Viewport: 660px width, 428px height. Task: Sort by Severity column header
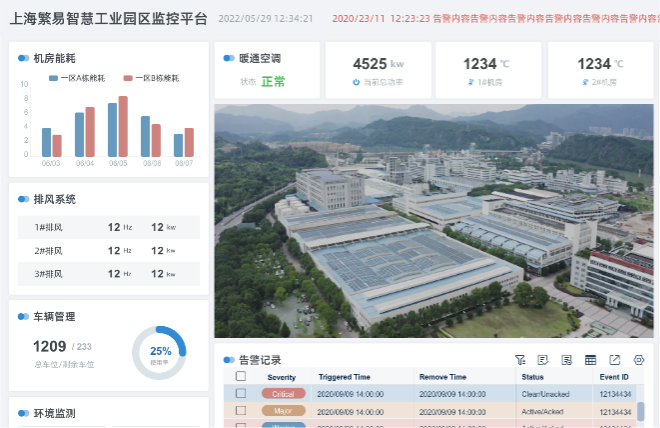pos(282,377)
